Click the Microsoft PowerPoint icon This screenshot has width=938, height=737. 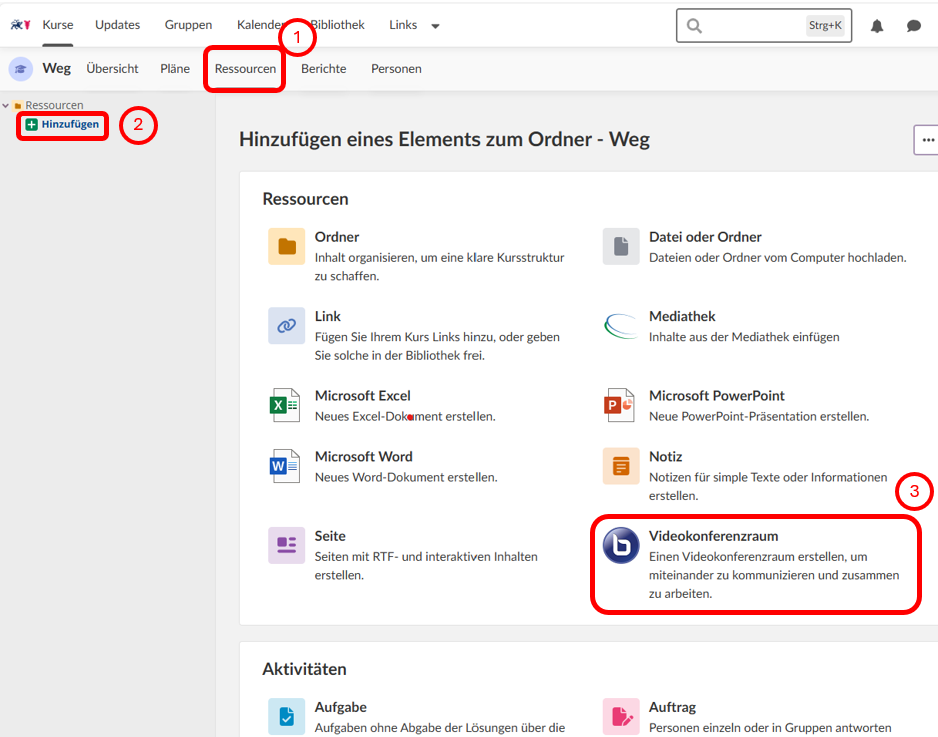tap(620, 405)
